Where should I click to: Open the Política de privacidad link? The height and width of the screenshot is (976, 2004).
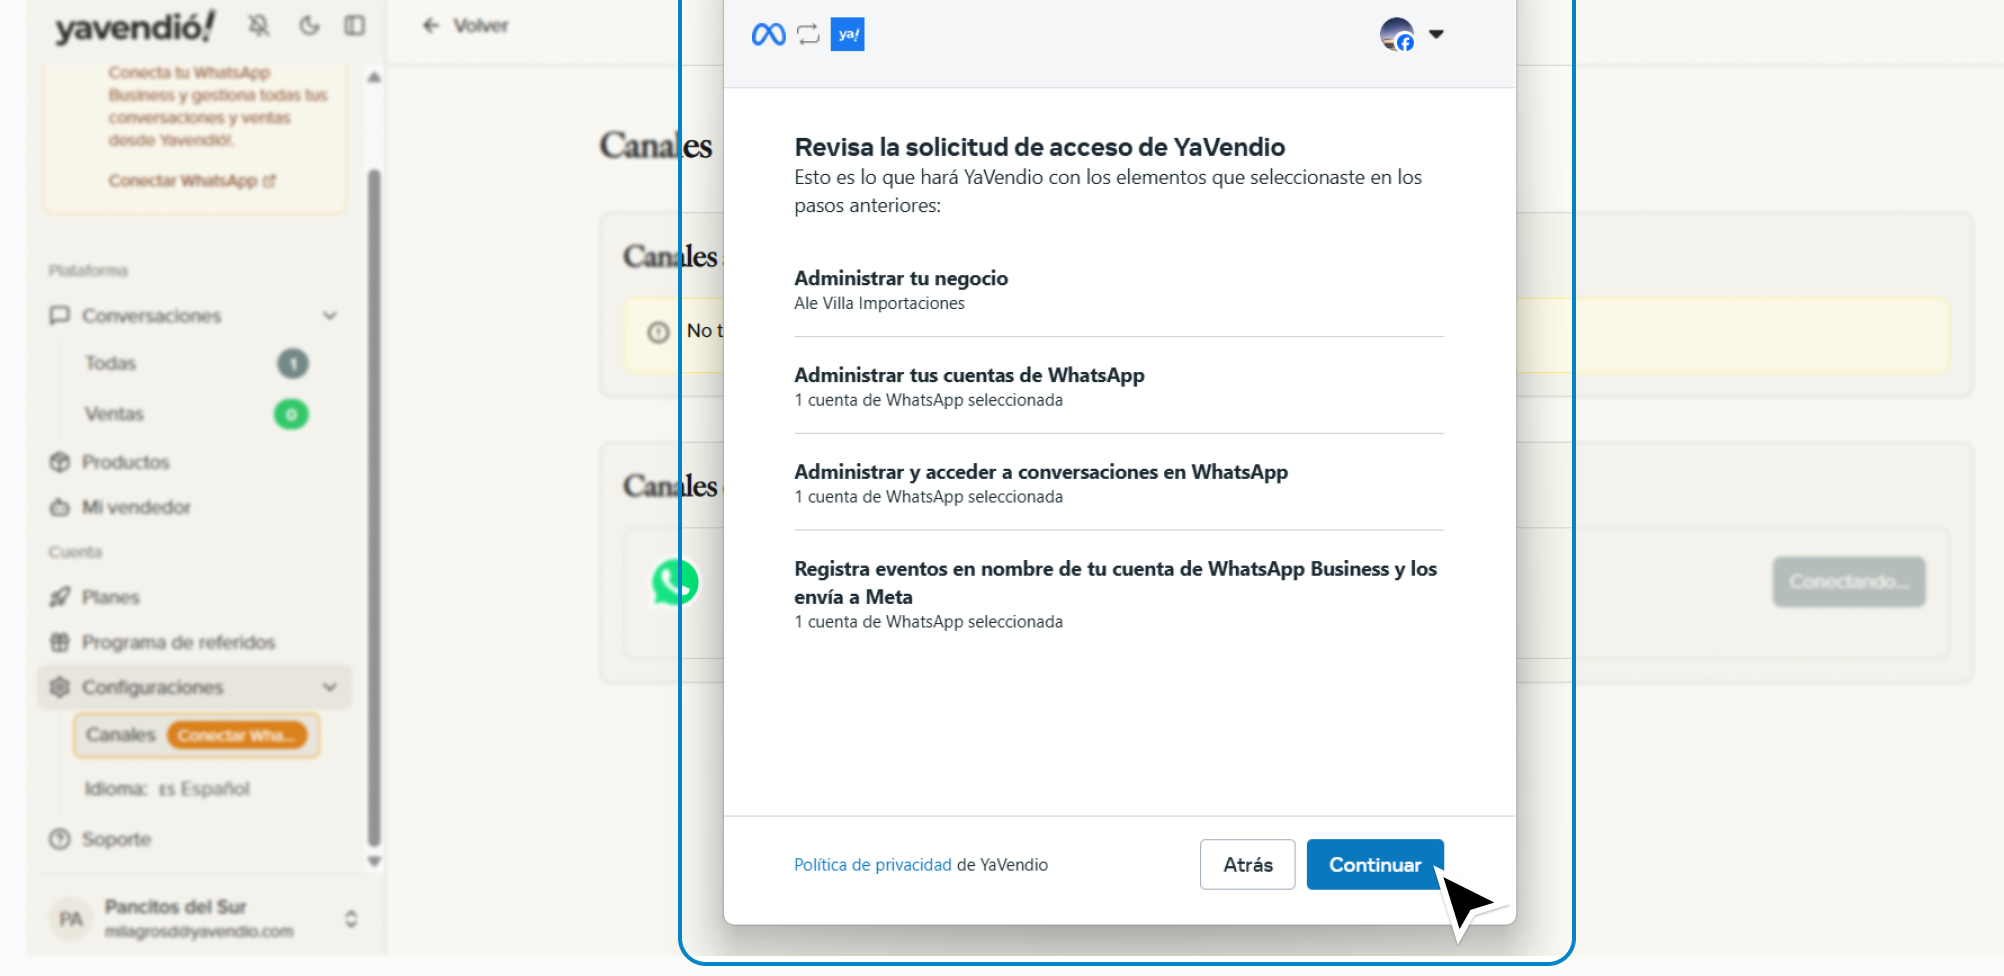pyautogui.click(x=873, y=864)
